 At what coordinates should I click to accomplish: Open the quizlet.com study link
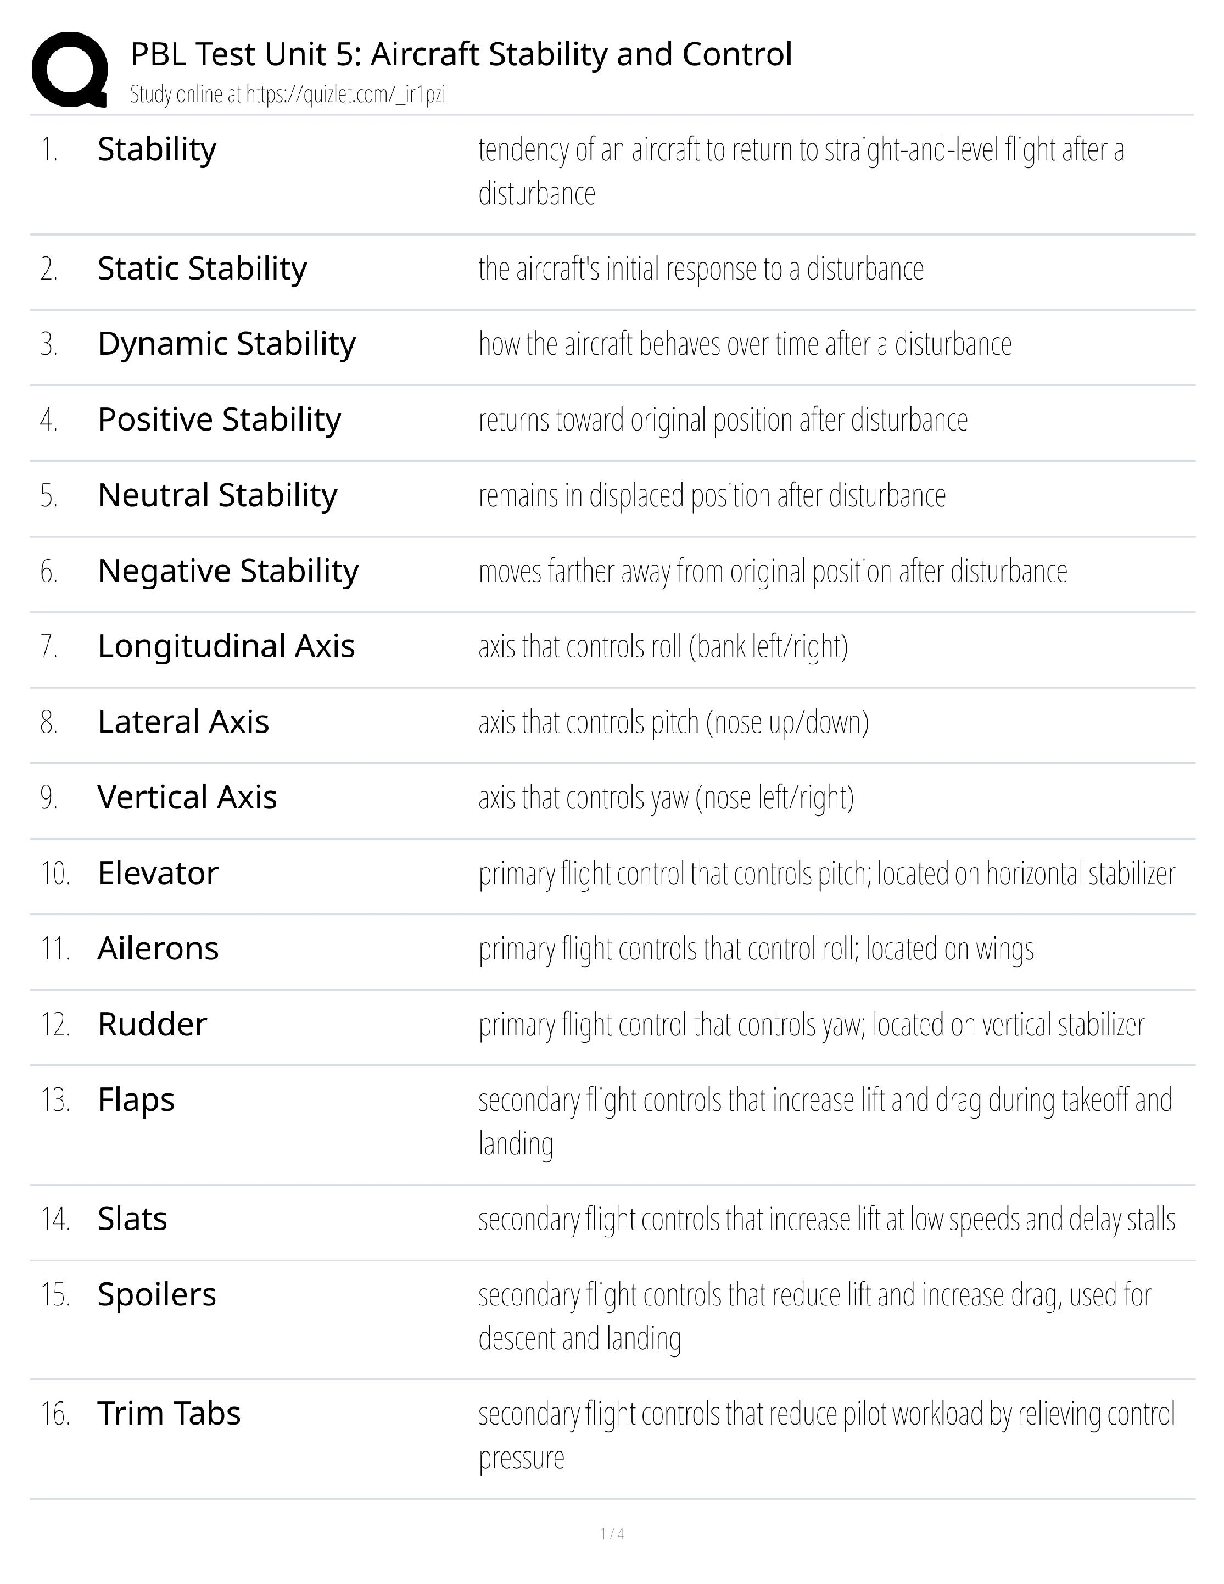pyautogui.click(x=343, y=95)
